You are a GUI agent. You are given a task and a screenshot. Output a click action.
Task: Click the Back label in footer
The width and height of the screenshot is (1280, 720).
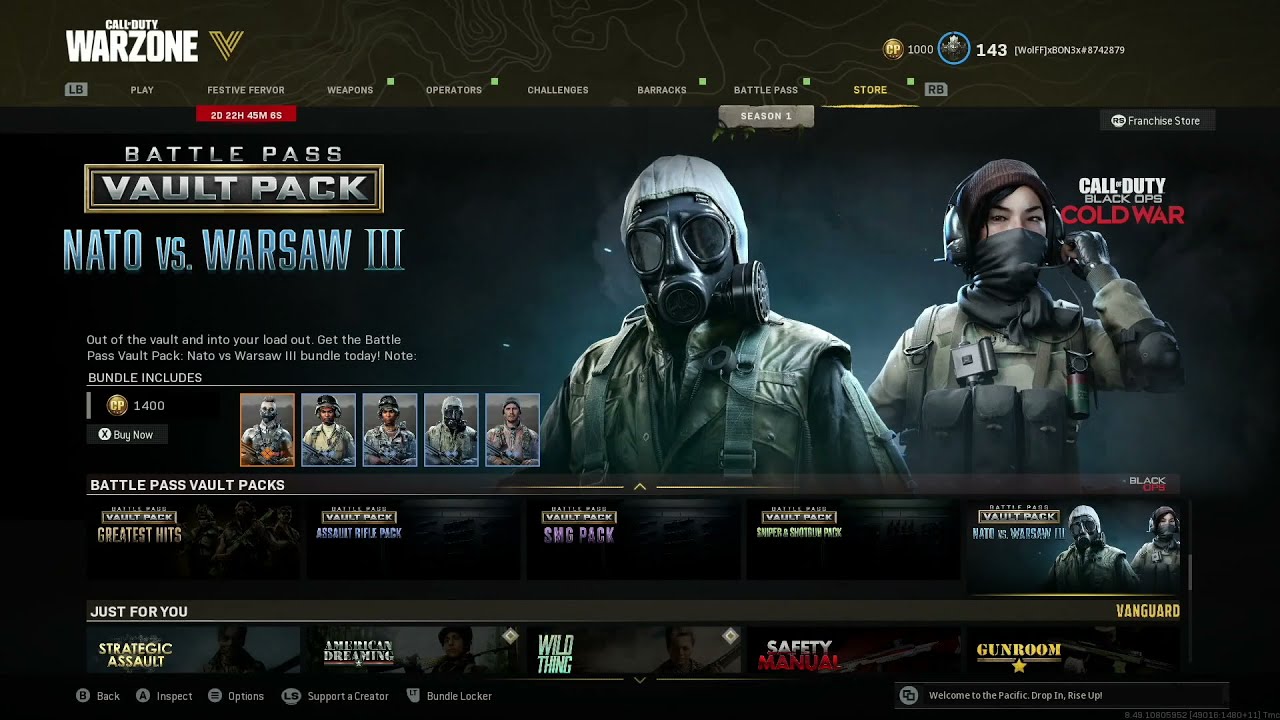[108, 696]
